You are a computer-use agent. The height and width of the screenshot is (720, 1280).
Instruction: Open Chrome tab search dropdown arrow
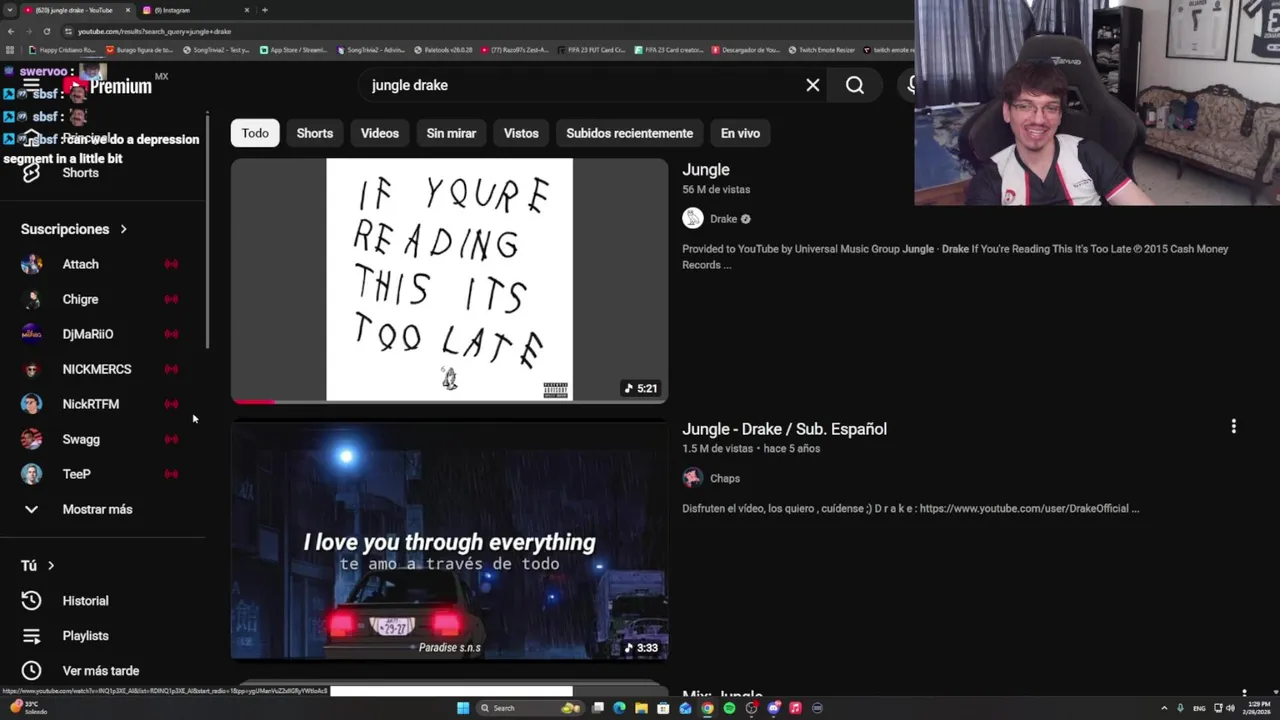pos(10,10)
